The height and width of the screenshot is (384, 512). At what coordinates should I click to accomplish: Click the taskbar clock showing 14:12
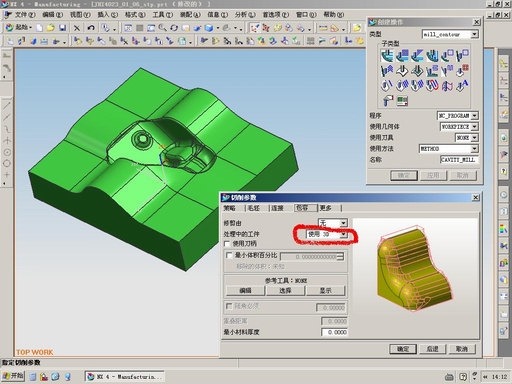pos(499,377)
